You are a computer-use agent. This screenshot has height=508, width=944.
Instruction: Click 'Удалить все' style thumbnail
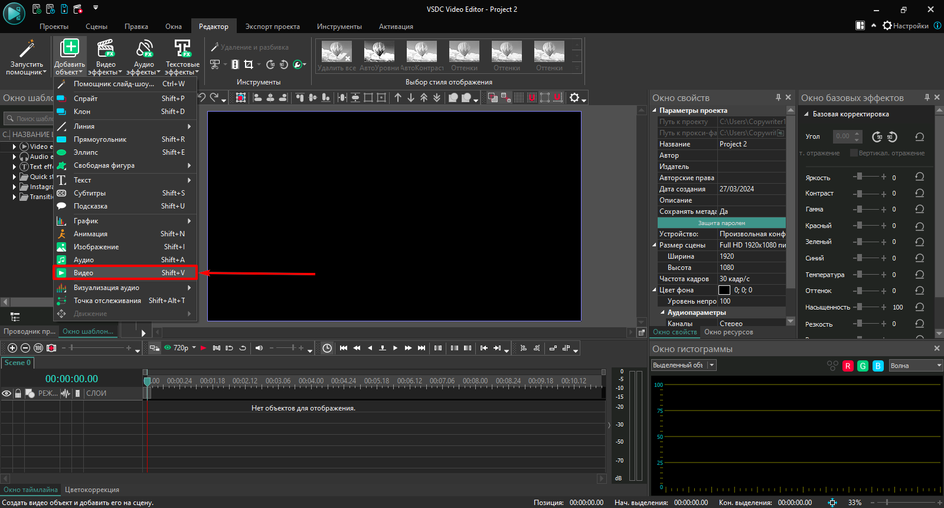click(337, 55)
